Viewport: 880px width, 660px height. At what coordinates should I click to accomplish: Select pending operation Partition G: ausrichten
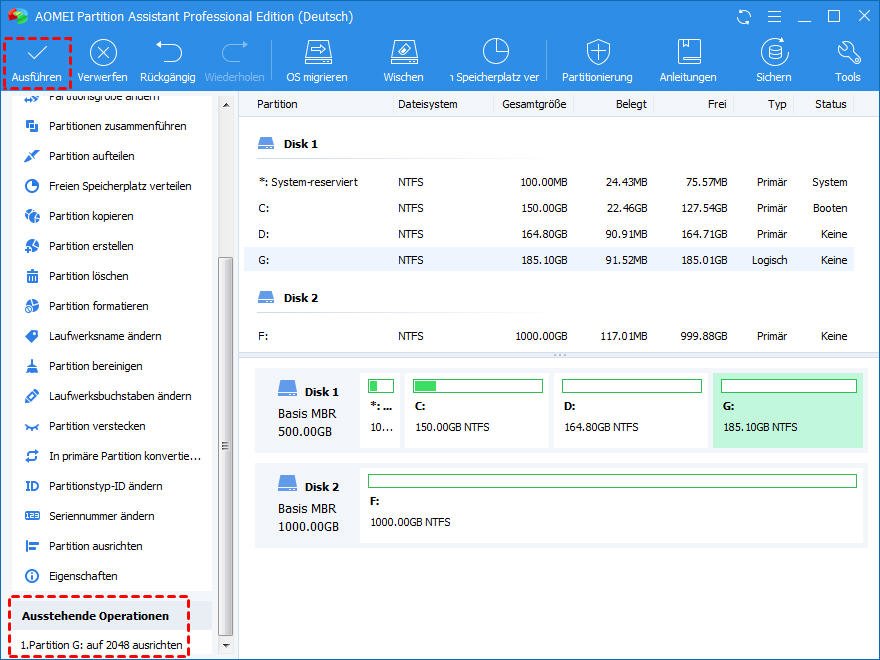pos(102,645)
